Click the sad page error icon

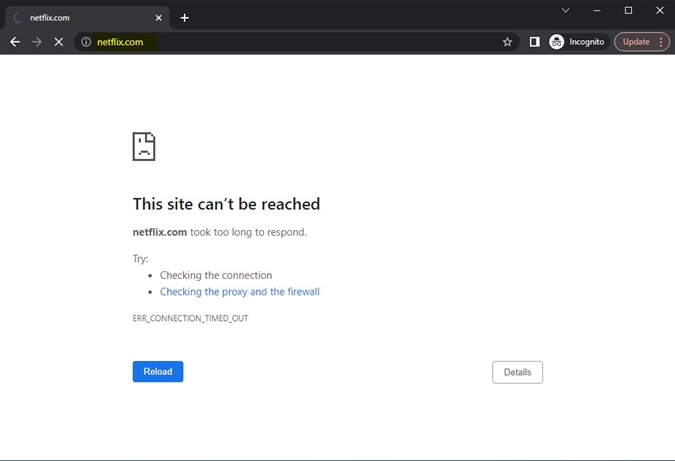(144, 147)
